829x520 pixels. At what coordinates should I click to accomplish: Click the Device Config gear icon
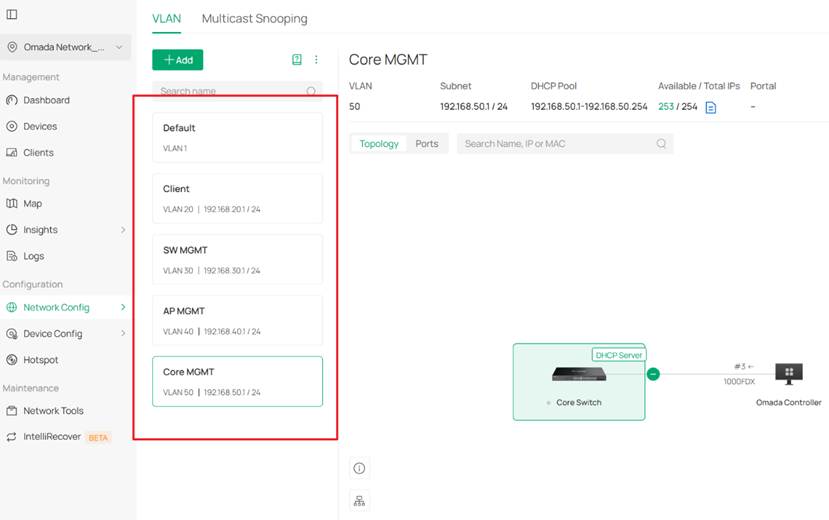coord(12,333)
